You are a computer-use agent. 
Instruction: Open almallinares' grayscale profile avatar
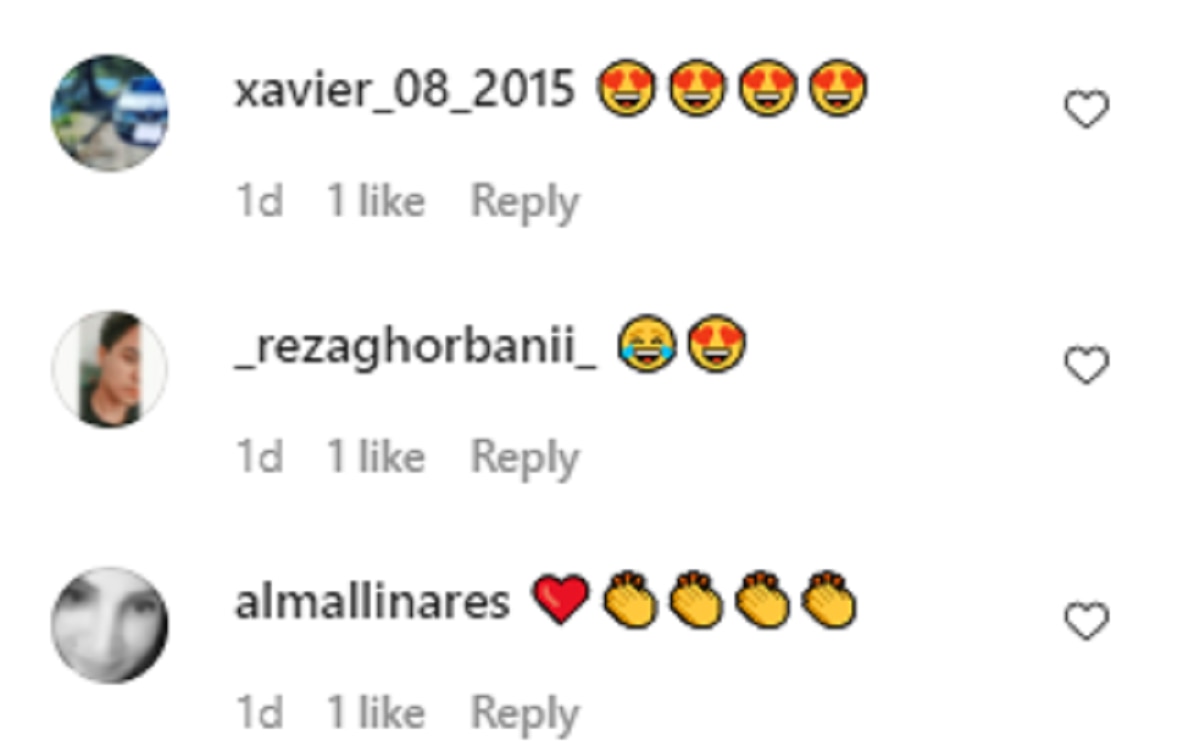coord(110,625)
